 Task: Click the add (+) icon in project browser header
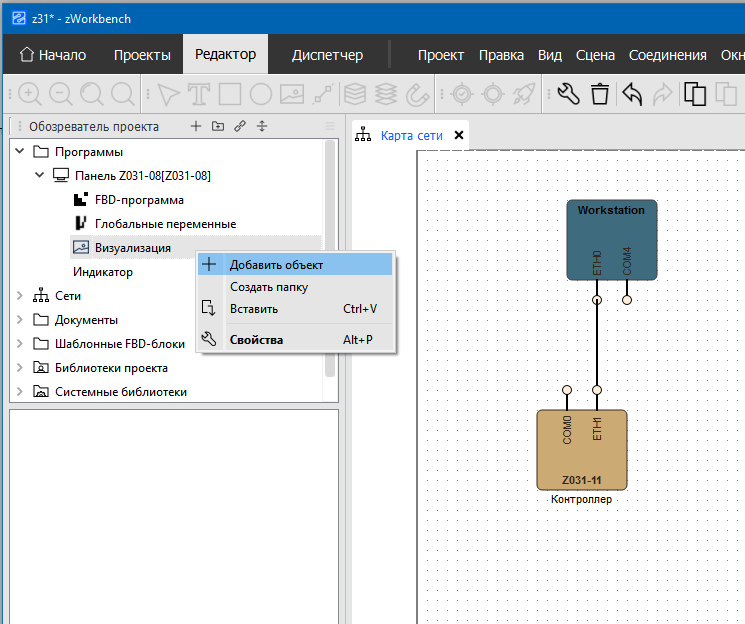(x=196, y=126)
